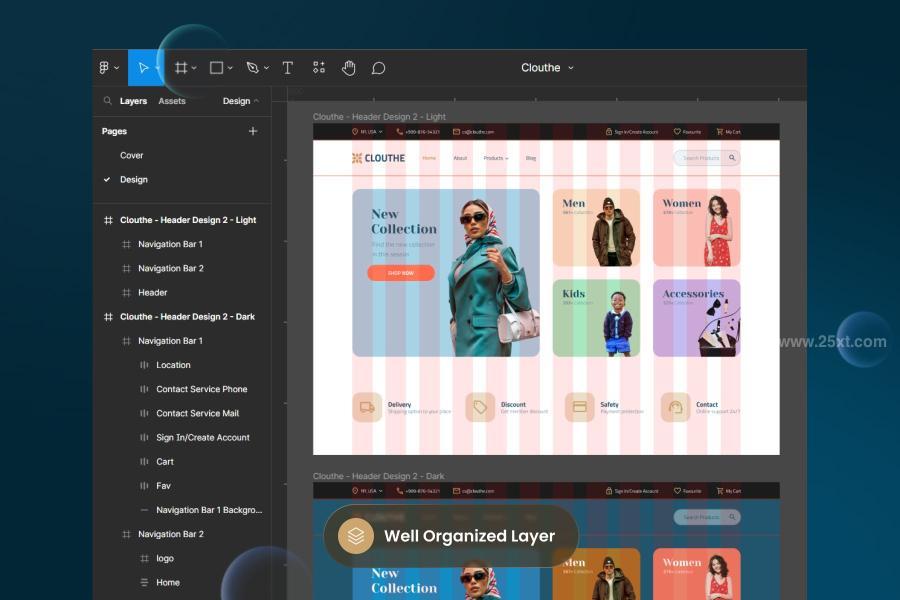The height and width of the screenshot is (600, 900).
Task: Select the Sign In/Create Account layer
Action: coord(203,438)
